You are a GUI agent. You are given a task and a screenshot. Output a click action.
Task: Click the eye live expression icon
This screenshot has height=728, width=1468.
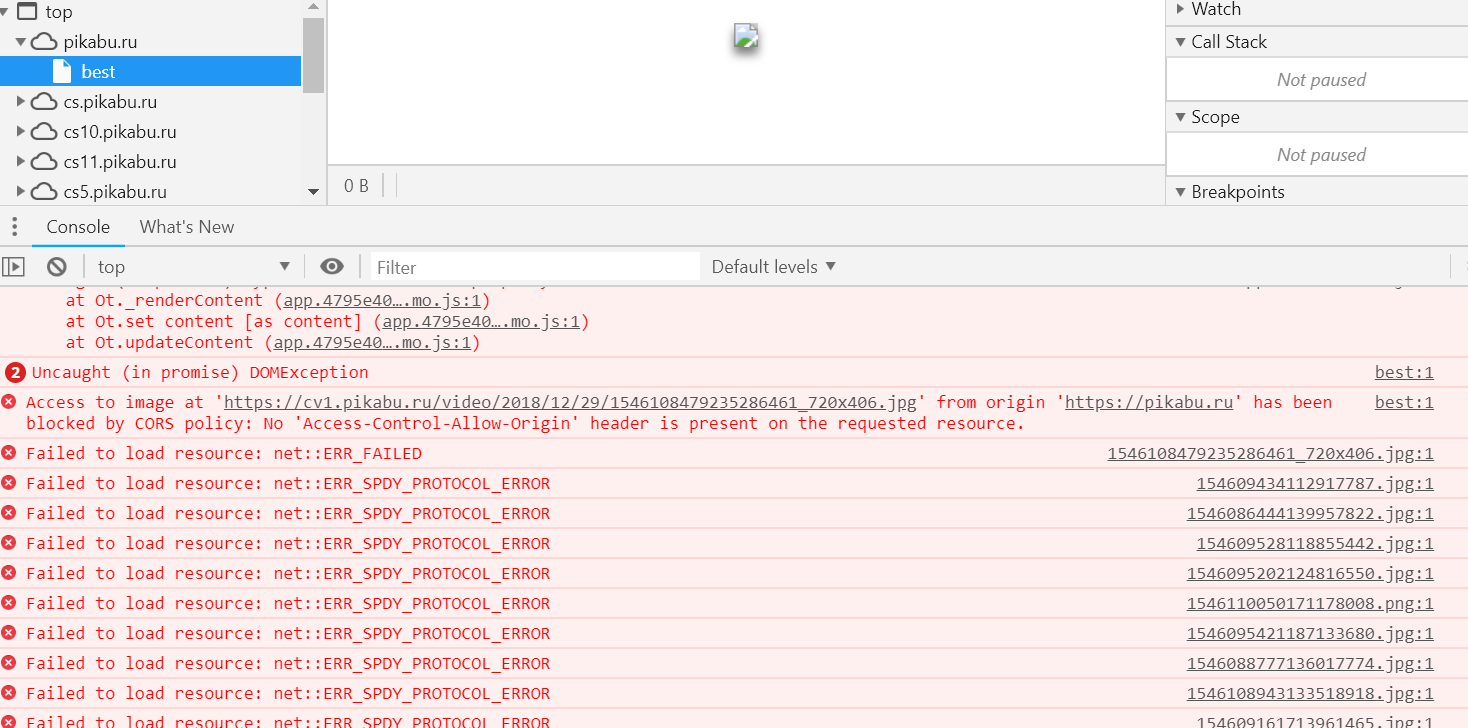tap(332, 267)
